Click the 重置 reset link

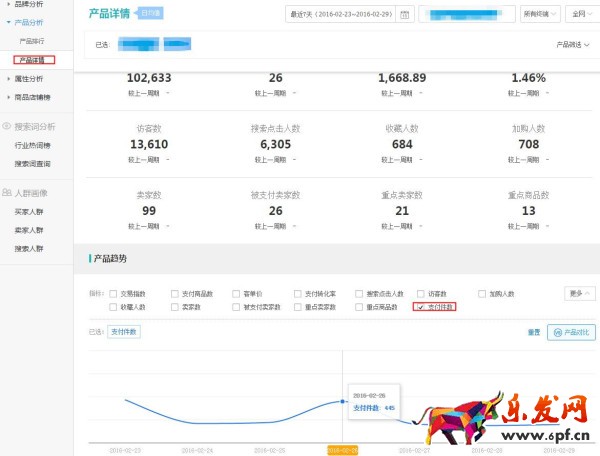(533, 331)
